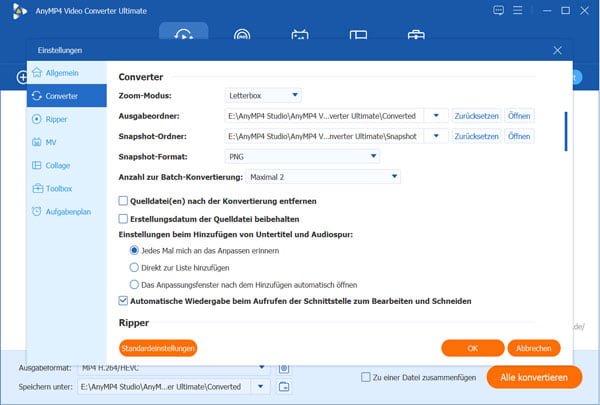Open the Toolbox briefcase icon in the top toolbar
Viewport: 600px width, 405px height.
tap(416, 34)
